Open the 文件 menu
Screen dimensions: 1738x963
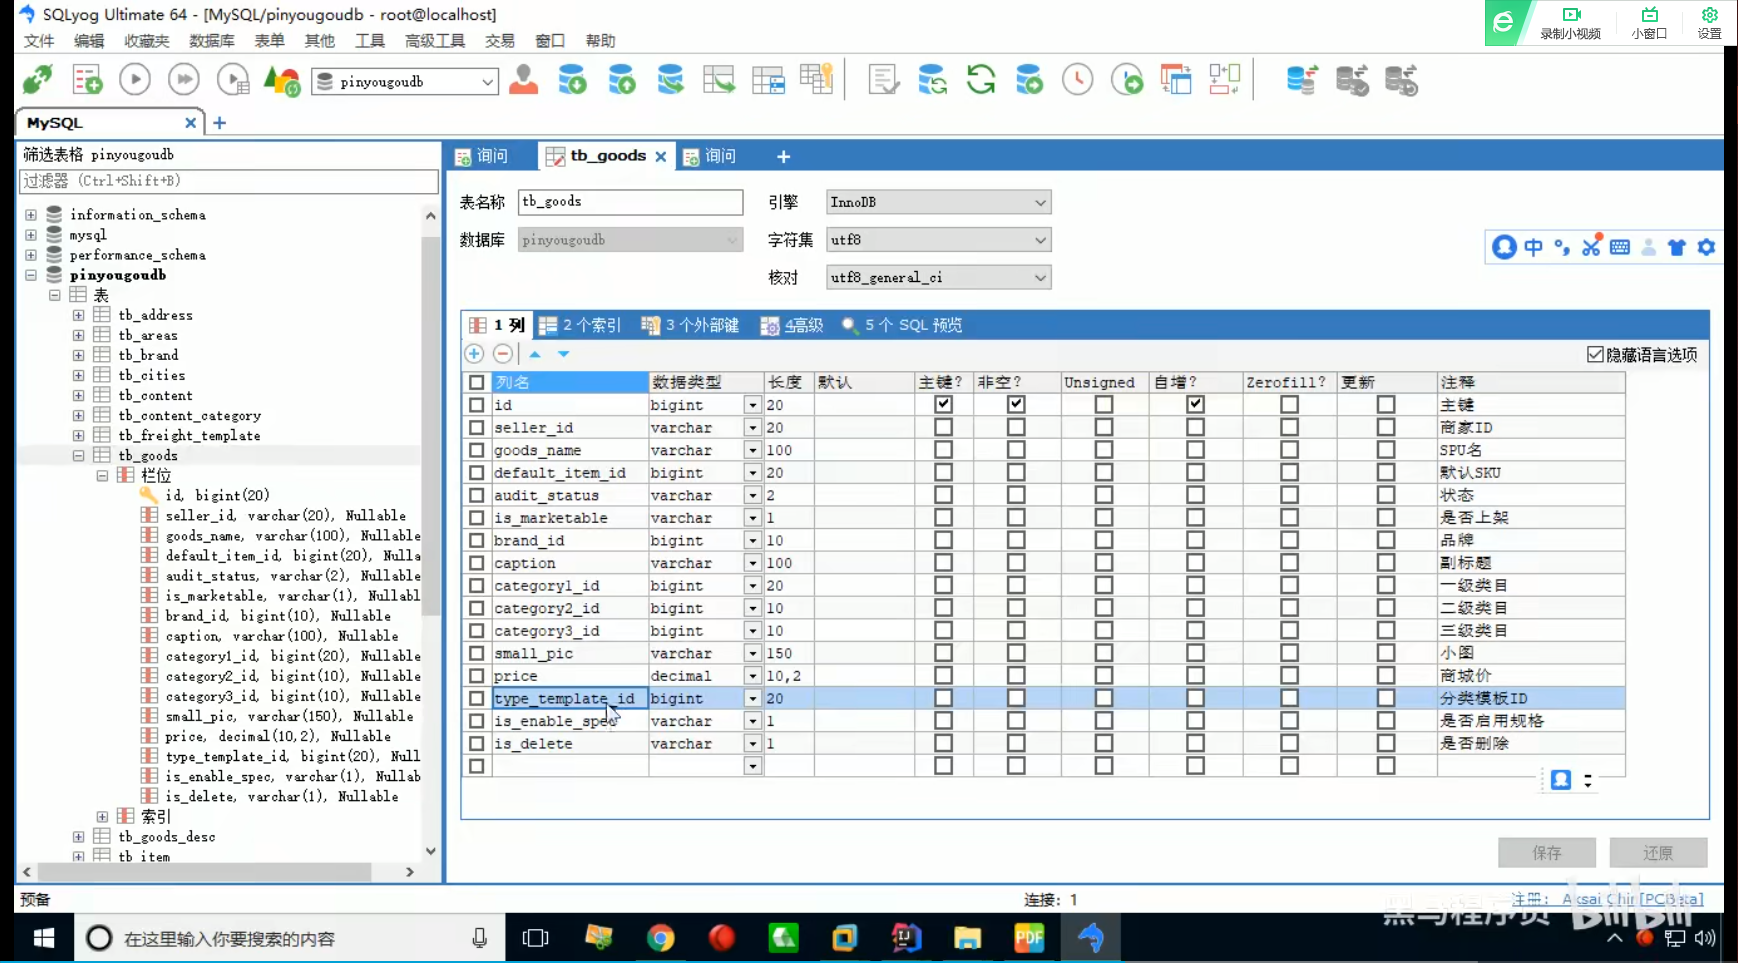tap(39, 41)
